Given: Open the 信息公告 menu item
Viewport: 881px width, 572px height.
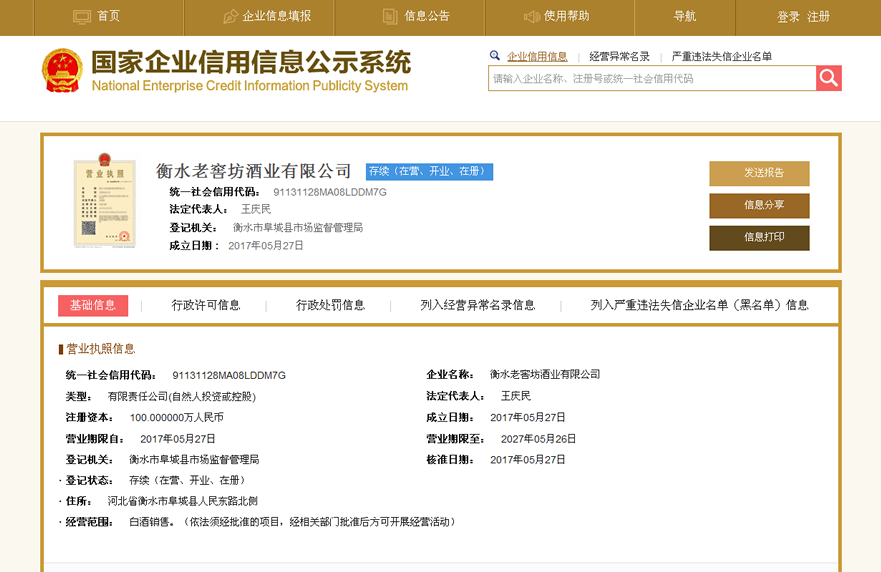Looking at the screenshot, I should tap(427, 16).
